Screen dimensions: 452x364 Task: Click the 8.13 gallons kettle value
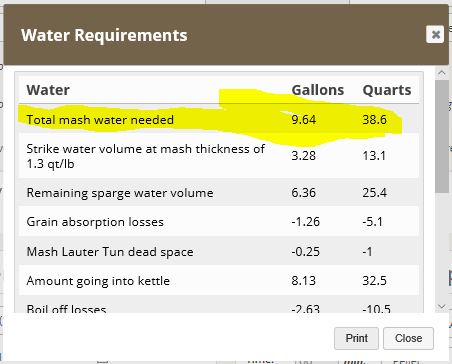(303, 280)
